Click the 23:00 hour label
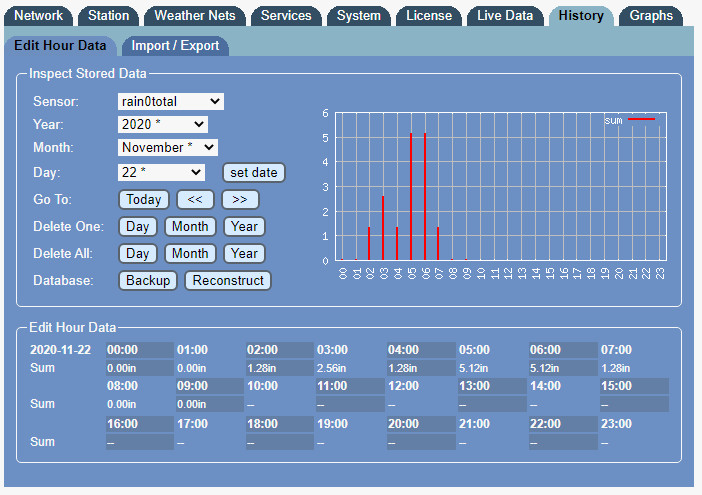 616,424
